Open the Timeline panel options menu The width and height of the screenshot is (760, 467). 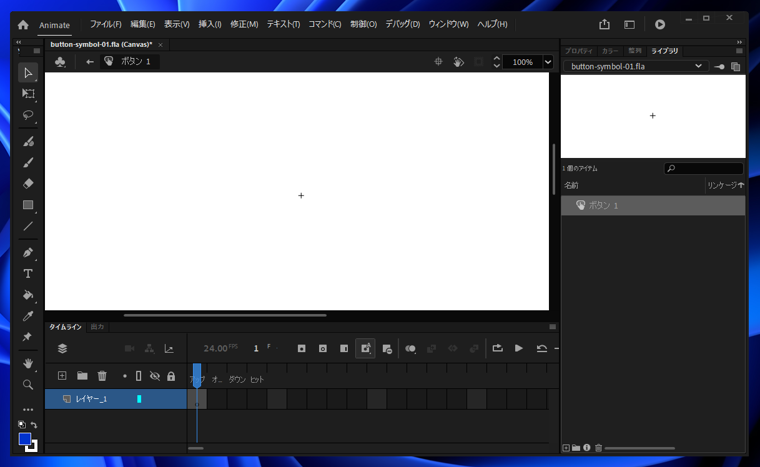(x=553, y=327)
